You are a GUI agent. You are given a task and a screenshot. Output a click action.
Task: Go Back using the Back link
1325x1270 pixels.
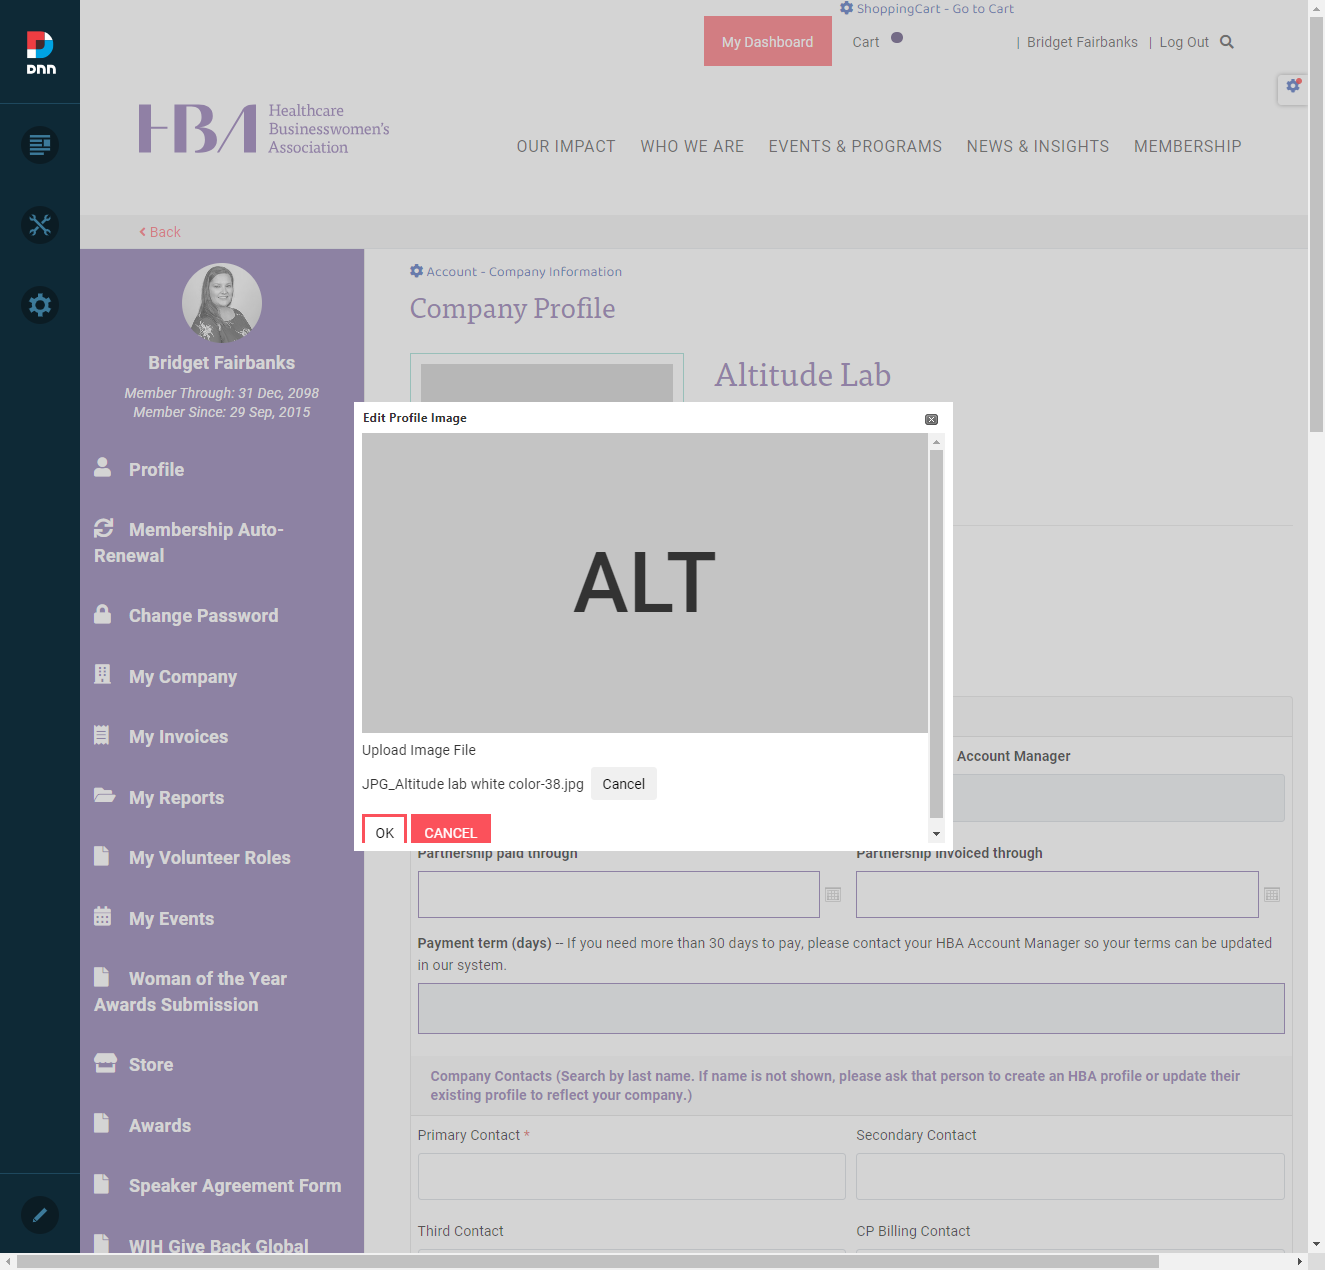click(160, 232)
